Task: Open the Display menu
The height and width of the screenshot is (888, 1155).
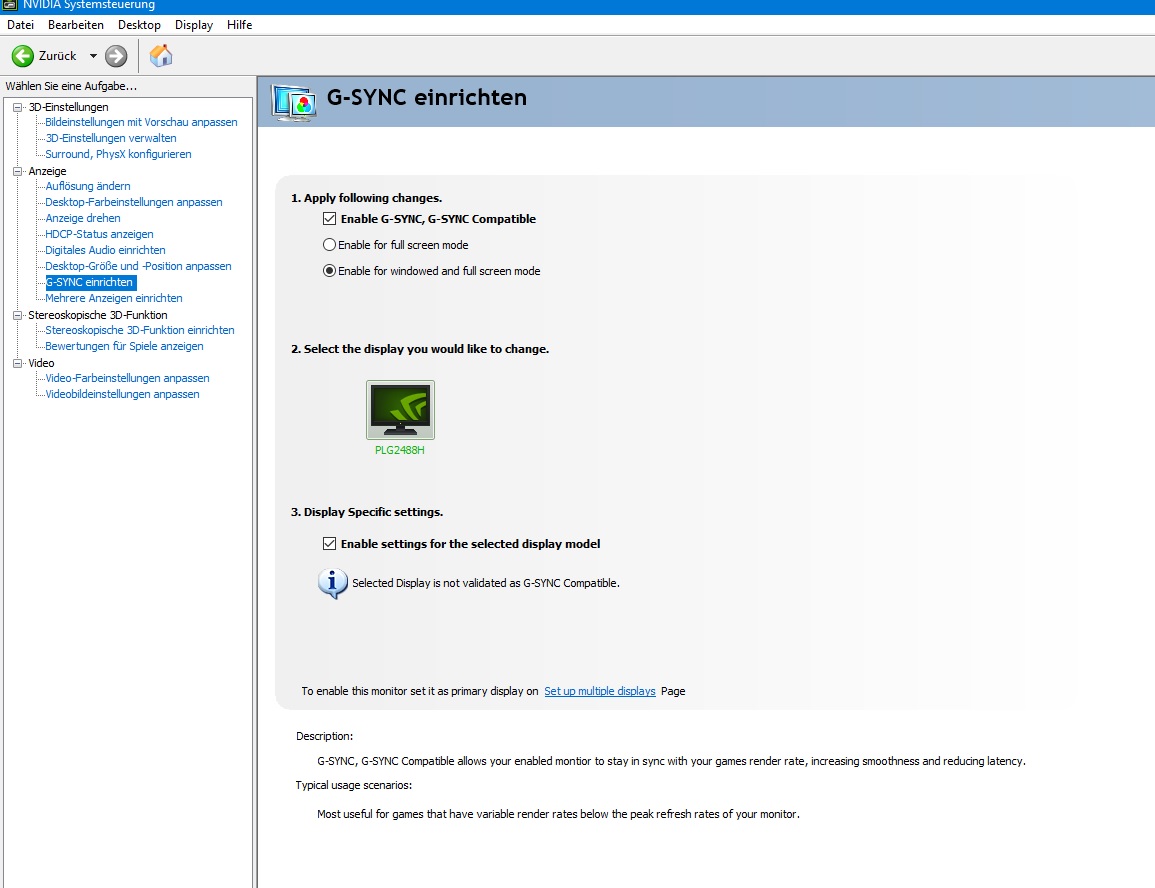Action: [194, 24]
